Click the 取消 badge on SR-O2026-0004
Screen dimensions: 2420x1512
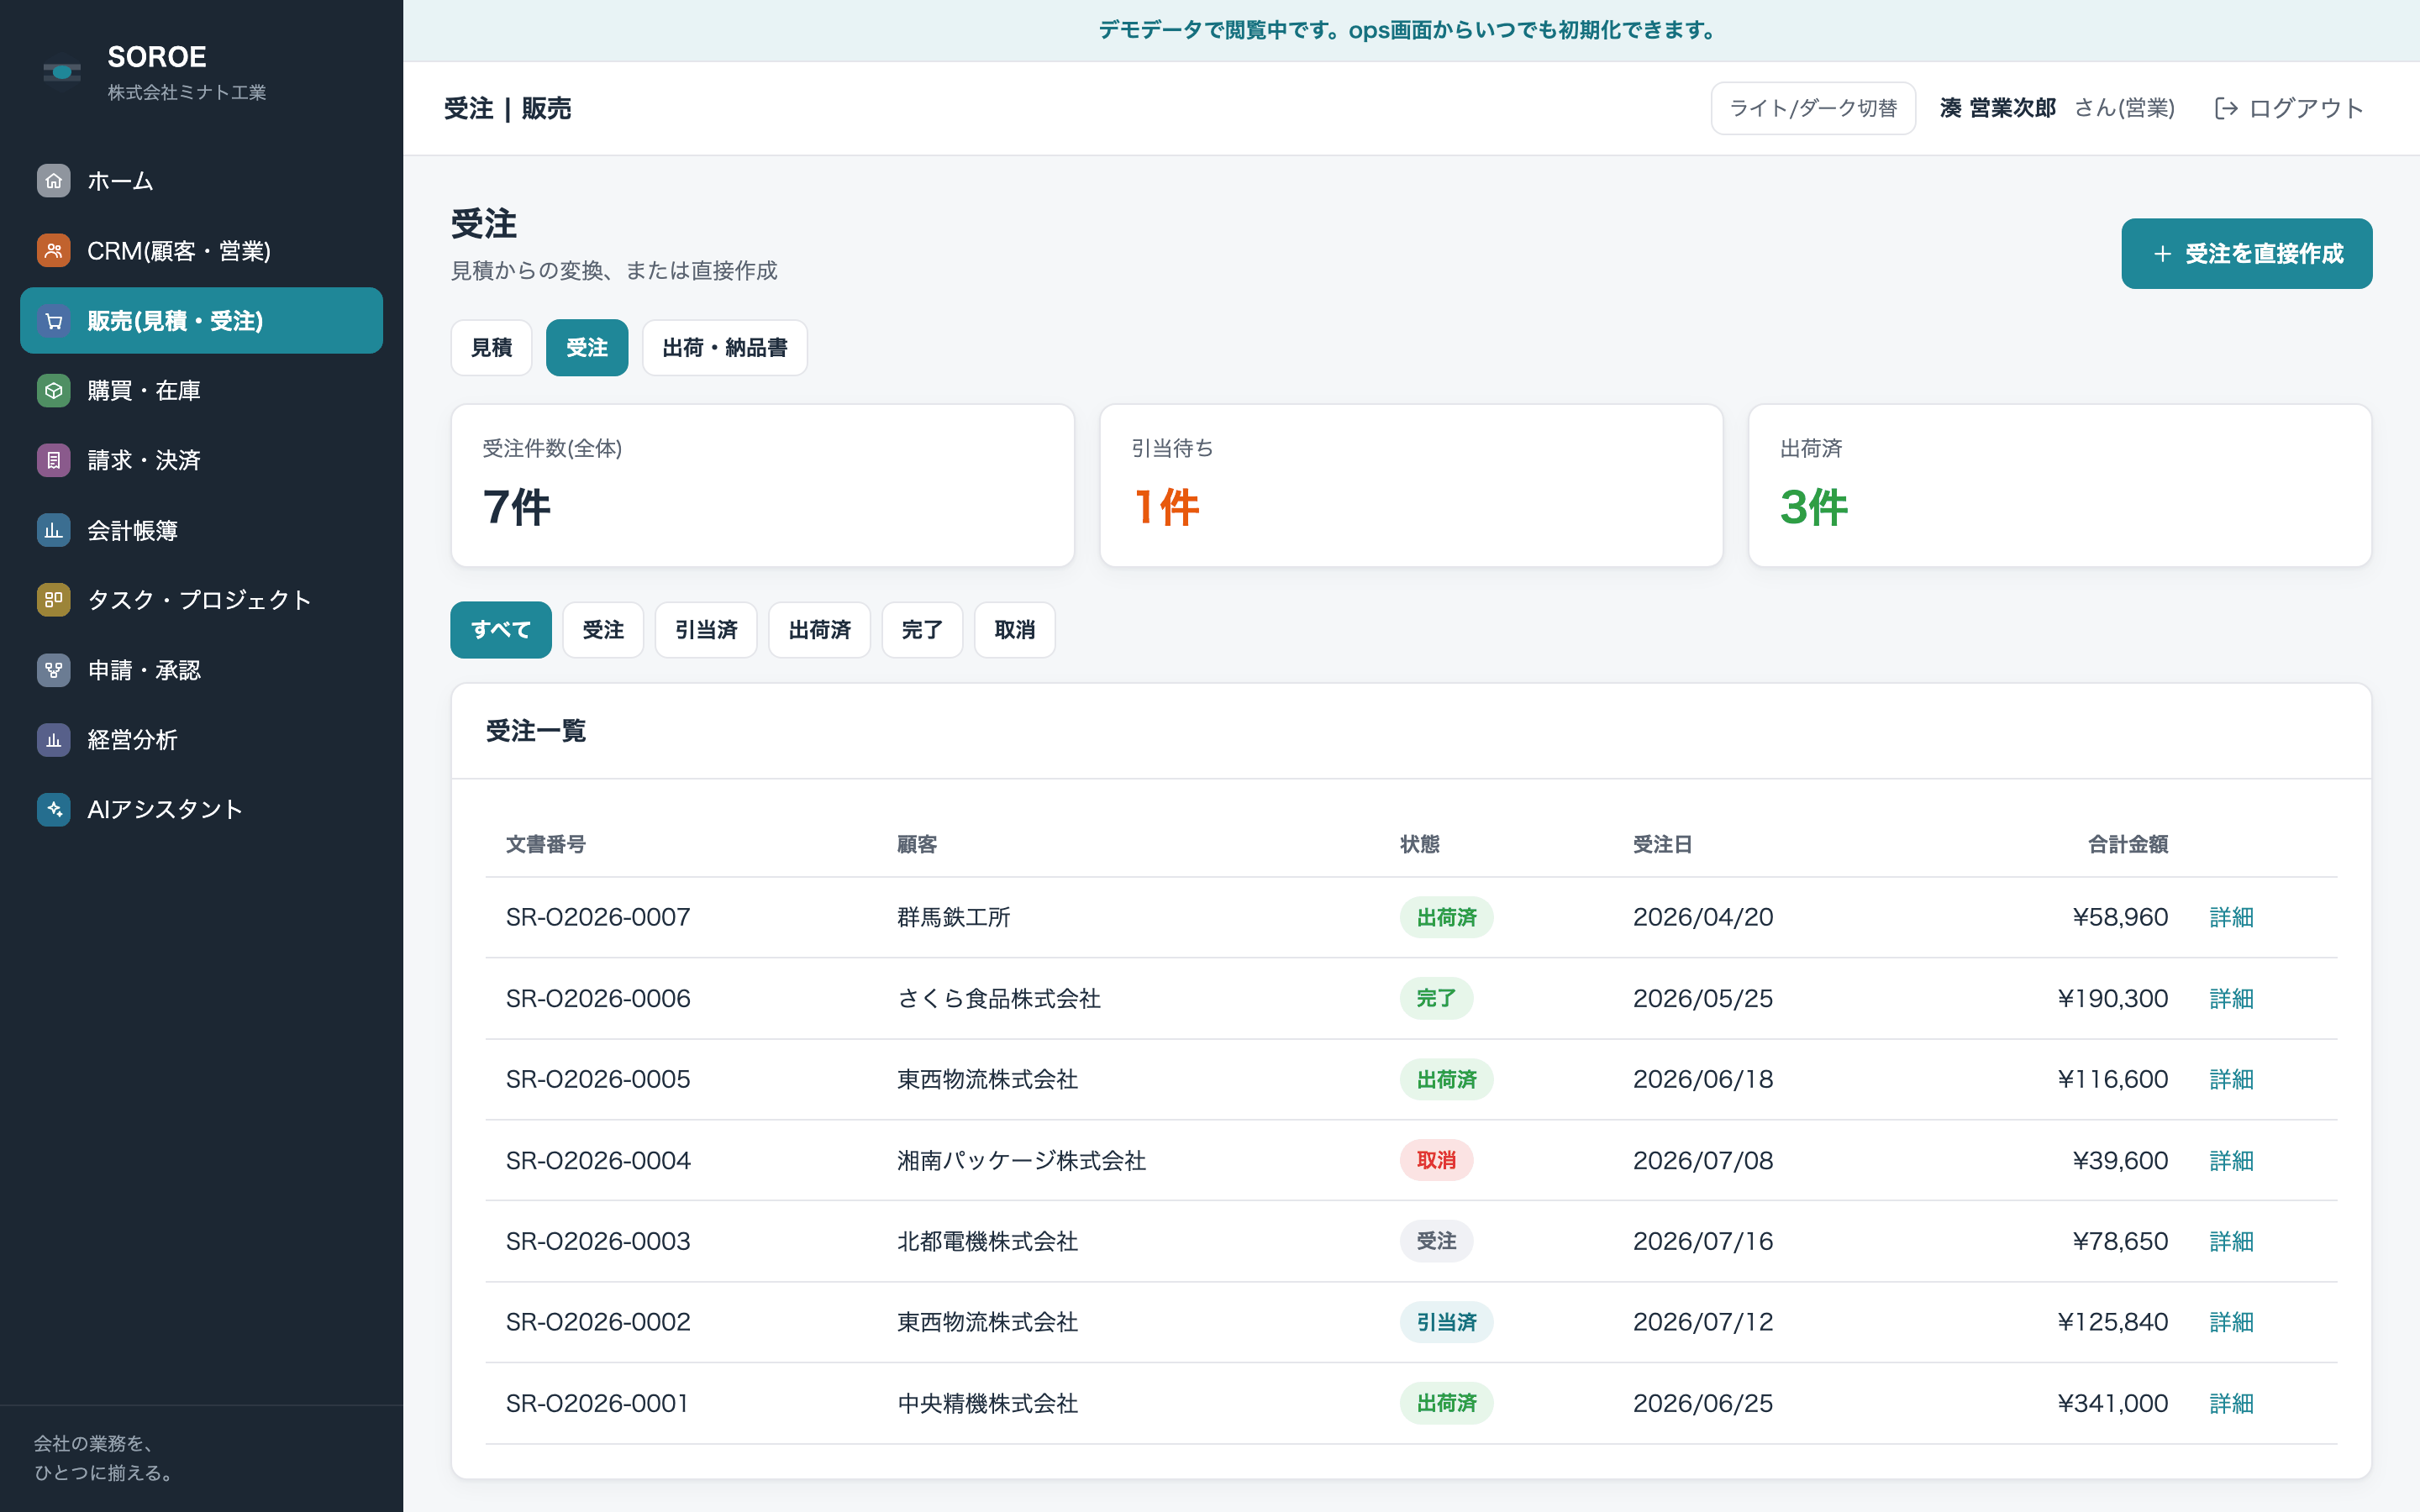click(x=1436, y=1160)
